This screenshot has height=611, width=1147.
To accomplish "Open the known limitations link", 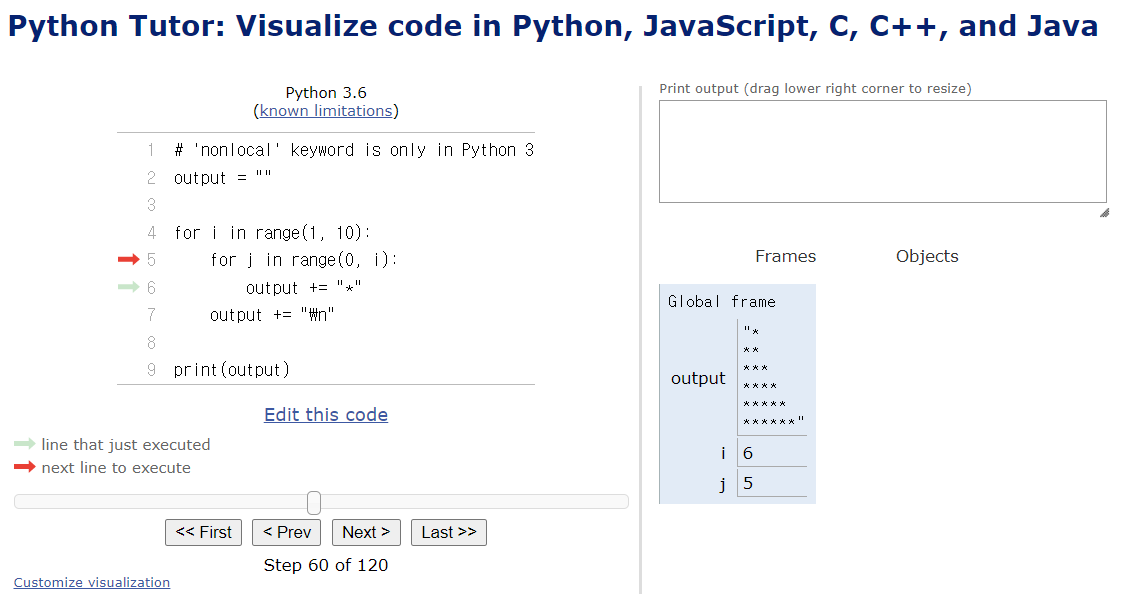I will coord(326,111).
